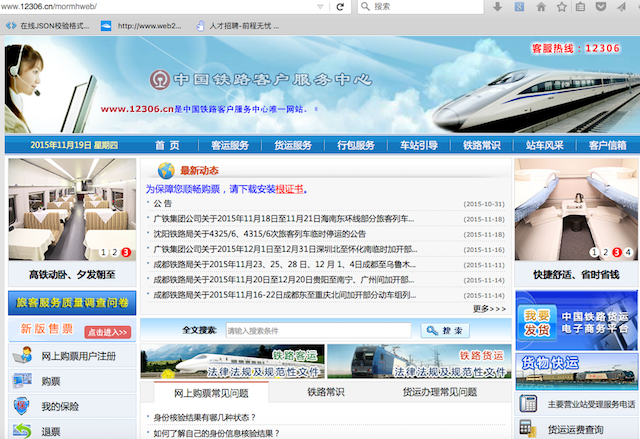The image size is (640, 439).
Task: Select slide 4 in right carousel
Action: 629,253
